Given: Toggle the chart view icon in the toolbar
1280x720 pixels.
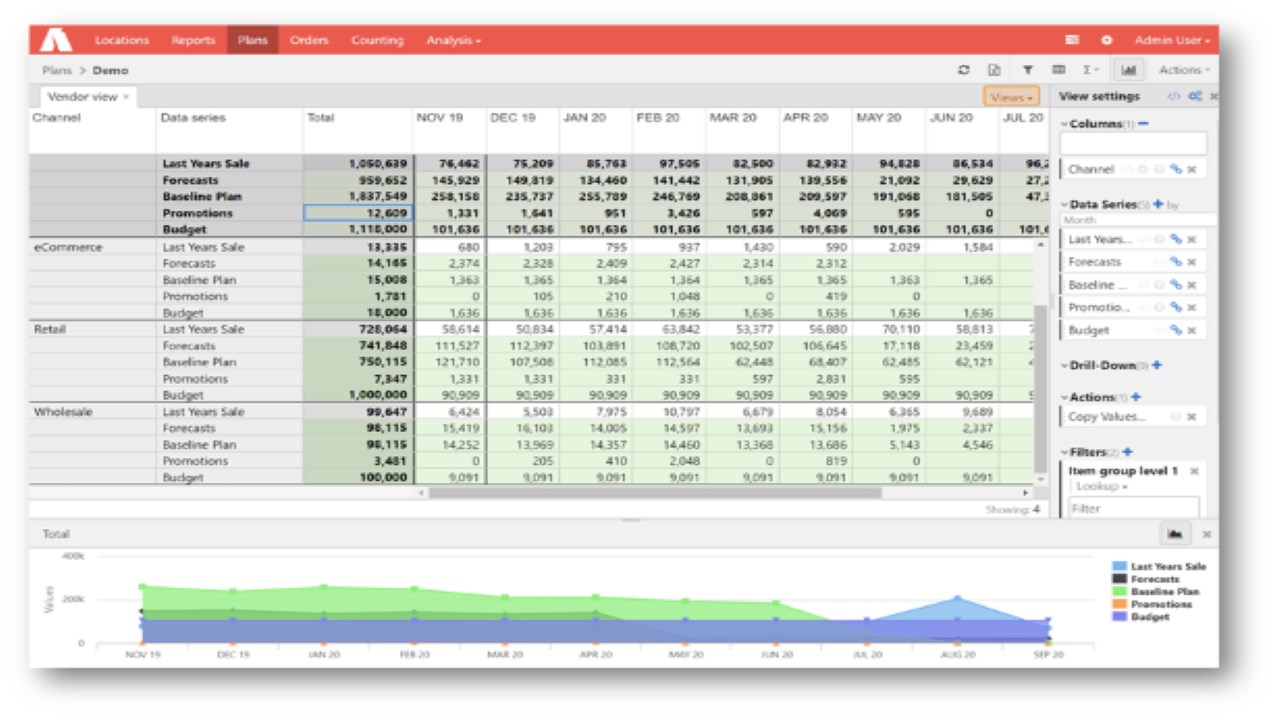Looking at the screenshot, I should pos(1128,70).
